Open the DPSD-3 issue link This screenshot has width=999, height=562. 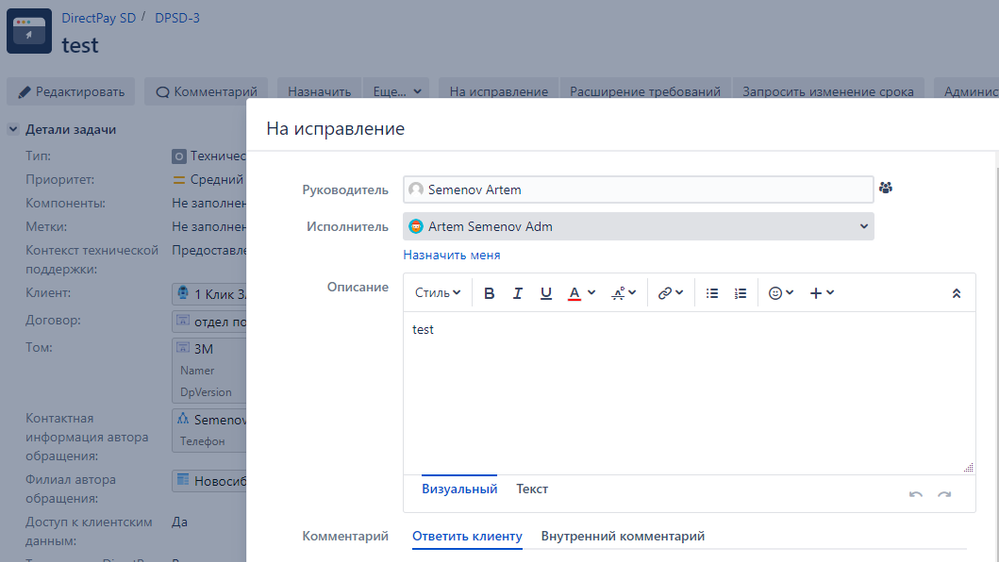point(177,18)
